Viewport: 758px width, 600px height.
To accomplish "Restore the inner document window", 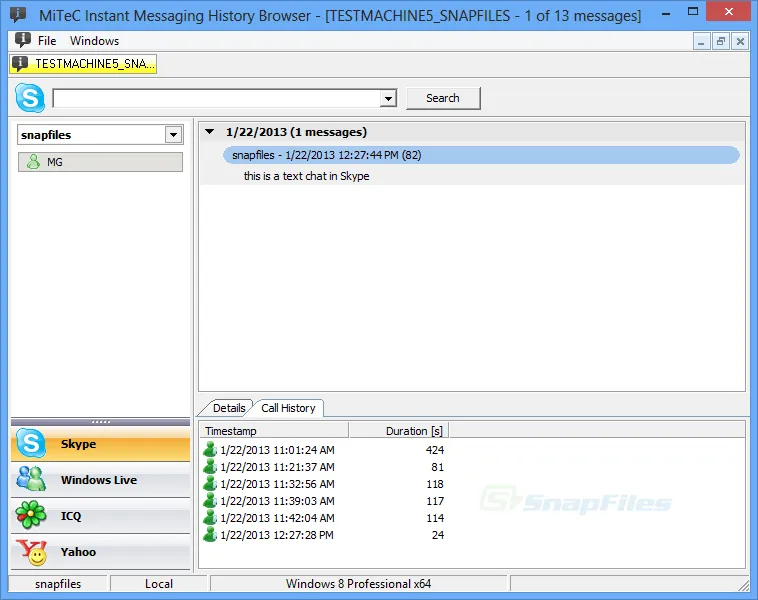I will [721, 42].
